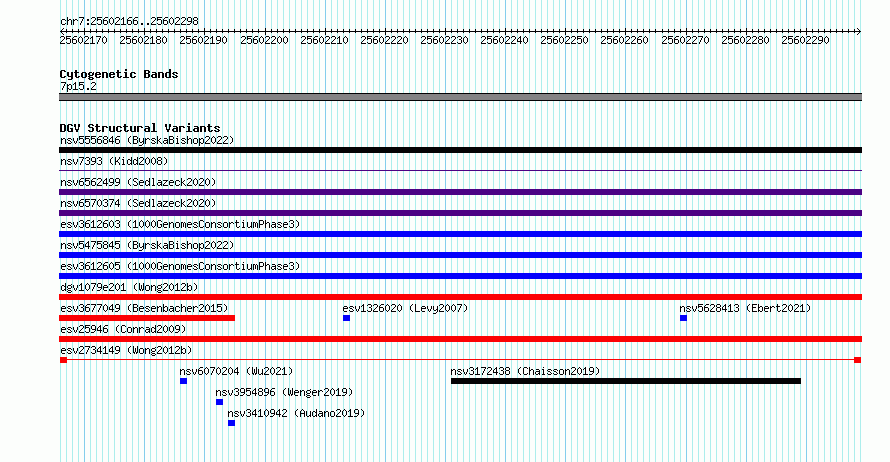The image size is (890, 462).
Task: Click ruler position 25602280
Action: pos(745,40)
